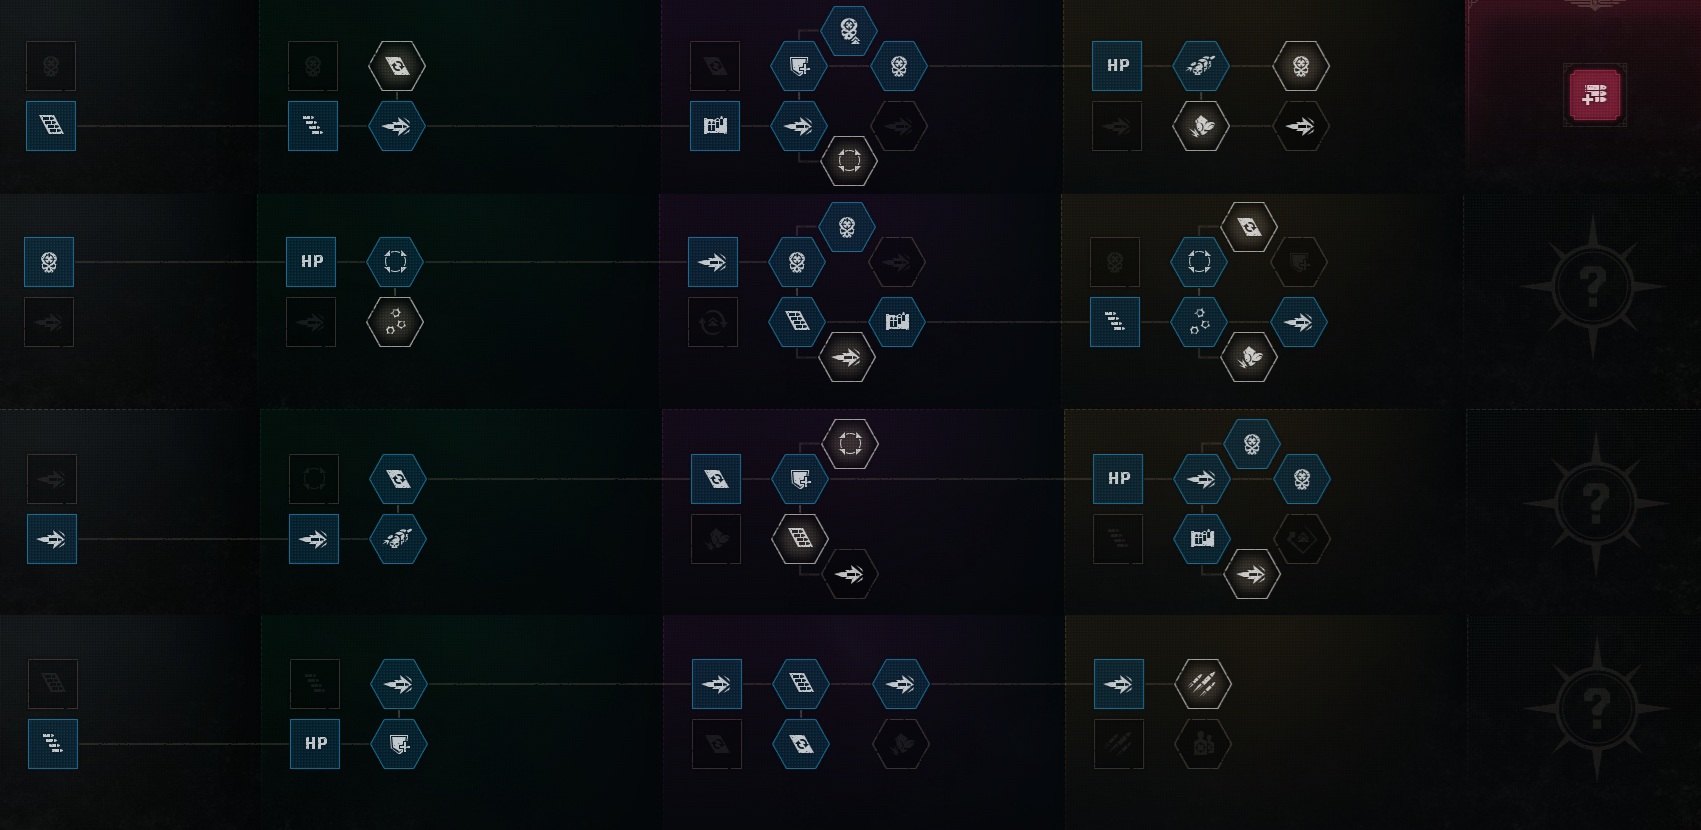Click the dimmed crosshair square node
Viewport: 1701px width, 830px height.
[x=314, y=479]
